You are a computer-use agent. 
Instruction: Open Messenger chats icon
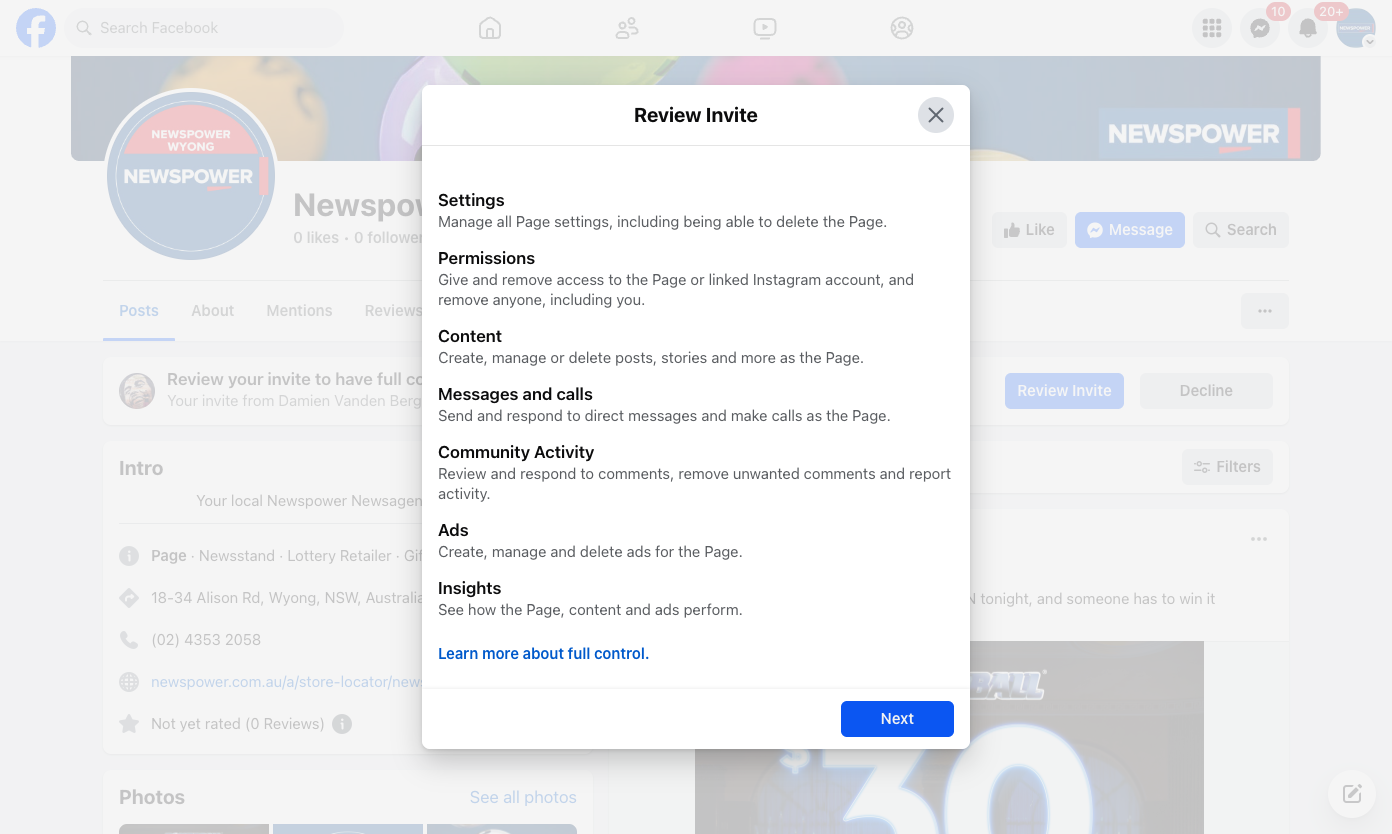point(1260,28)
